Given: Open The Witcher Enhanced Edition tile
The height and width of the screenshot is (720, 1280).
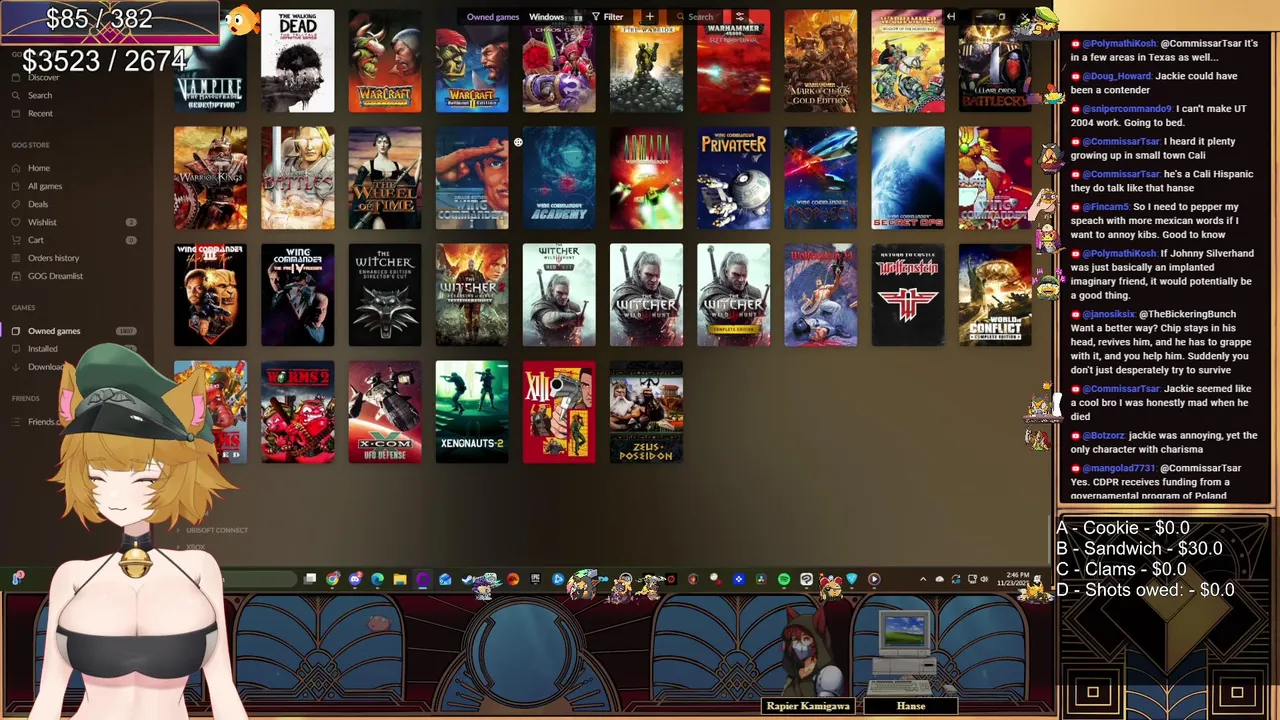Looking at the screenshot, I should (385, 295).
